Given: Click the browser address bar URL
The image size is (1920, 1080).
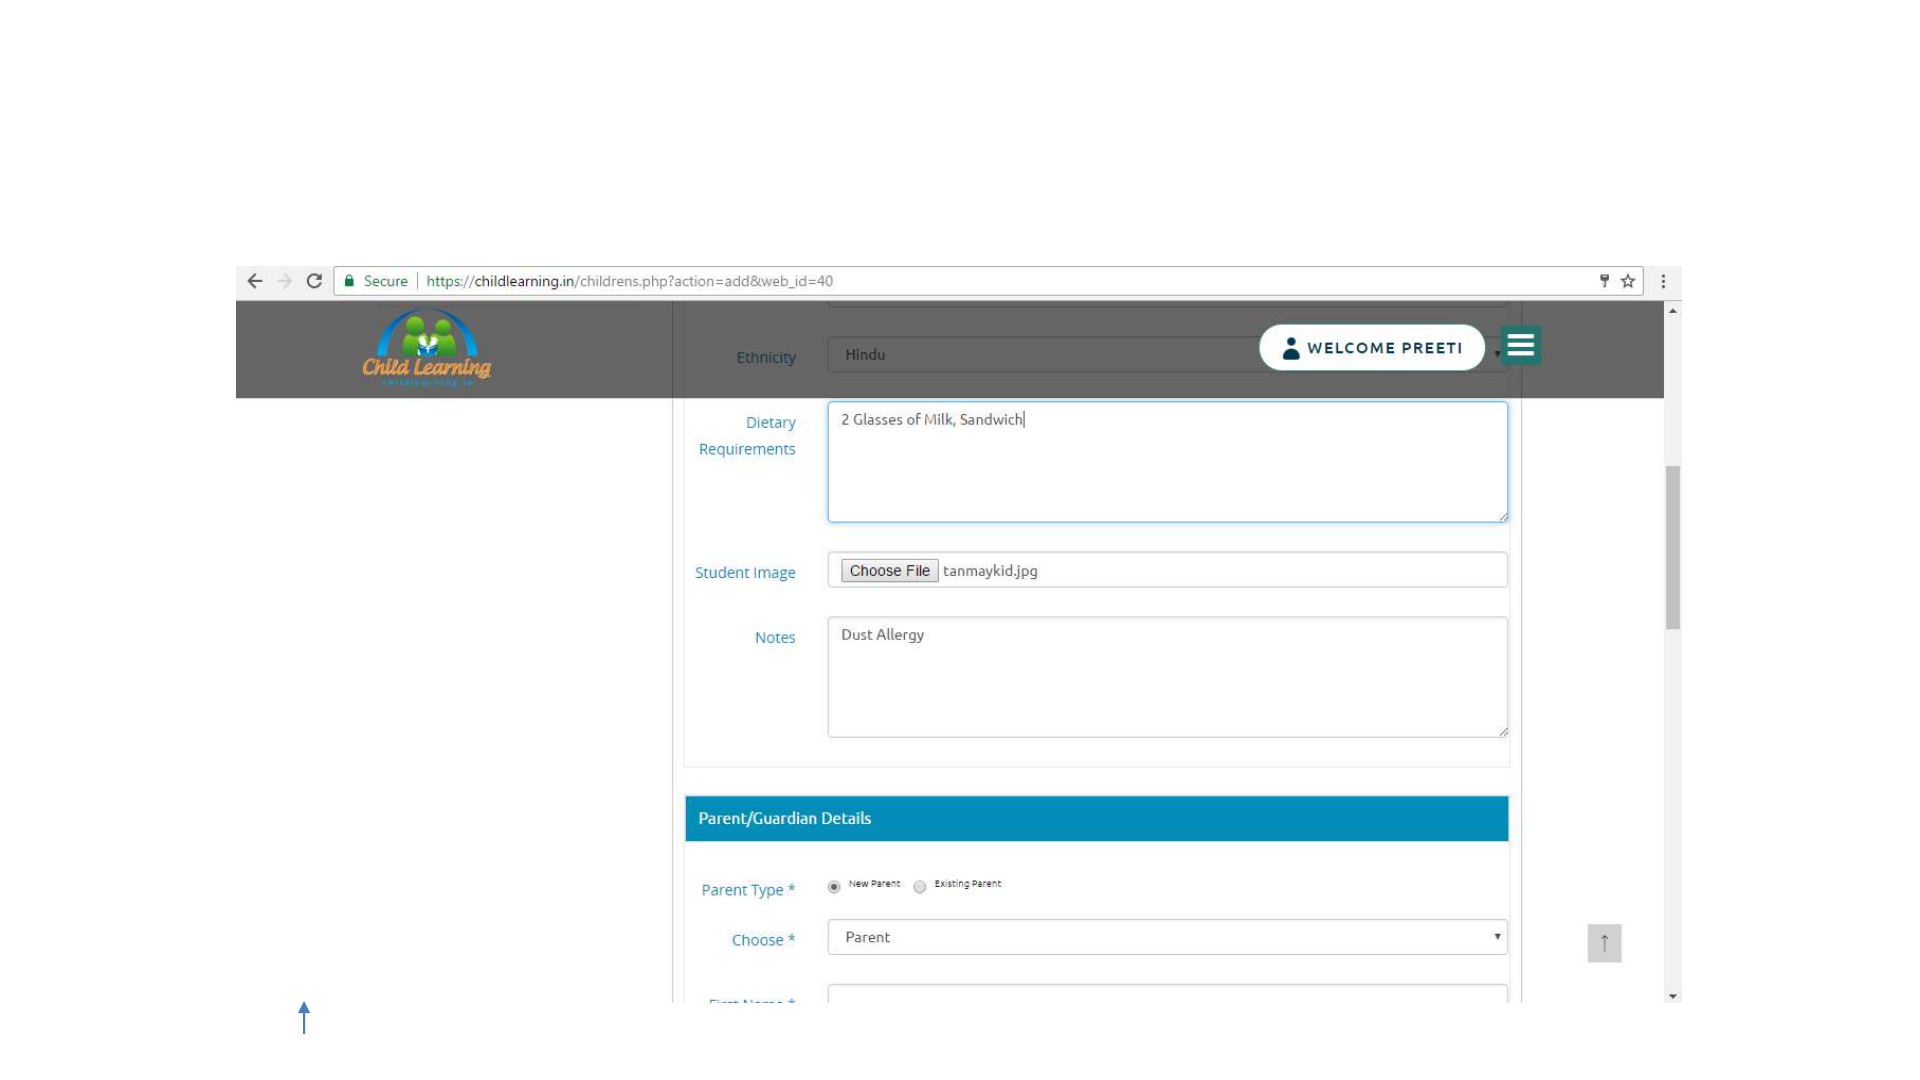Looking at the screenshot, I should pos(630,281).
